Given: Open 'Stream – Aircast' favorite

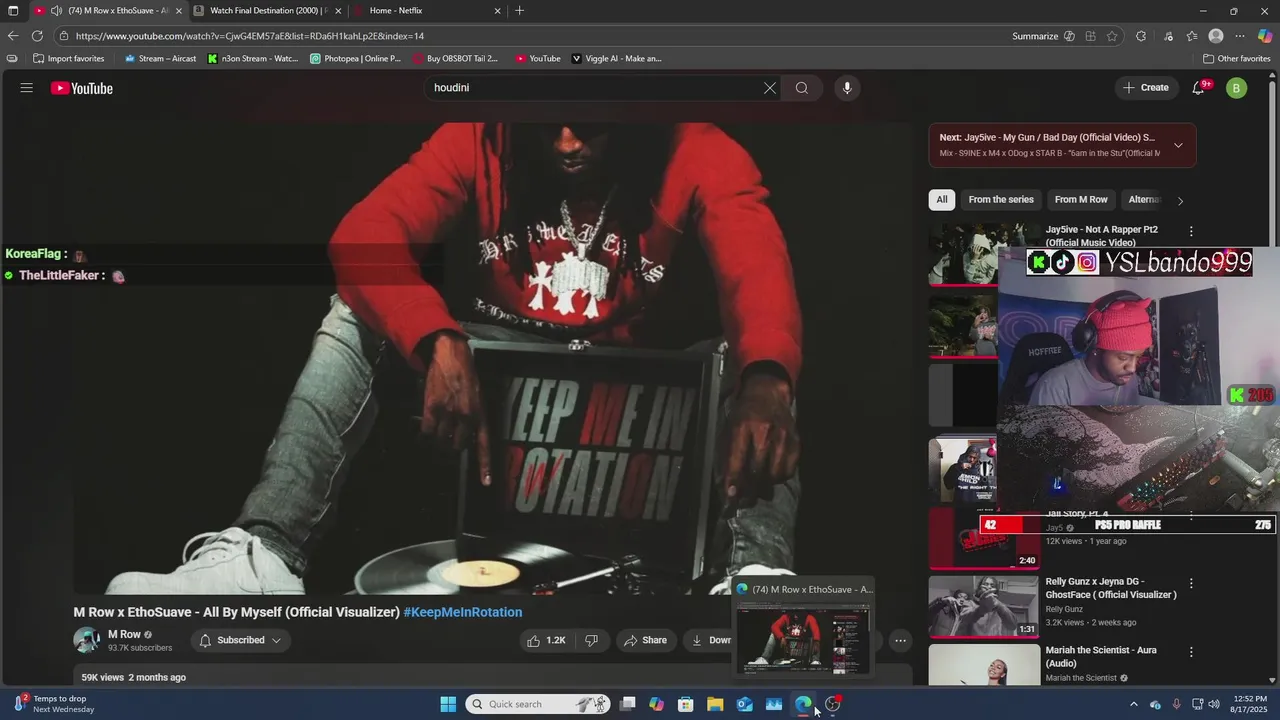Looking at the screenshot, I should click(160, 58).
